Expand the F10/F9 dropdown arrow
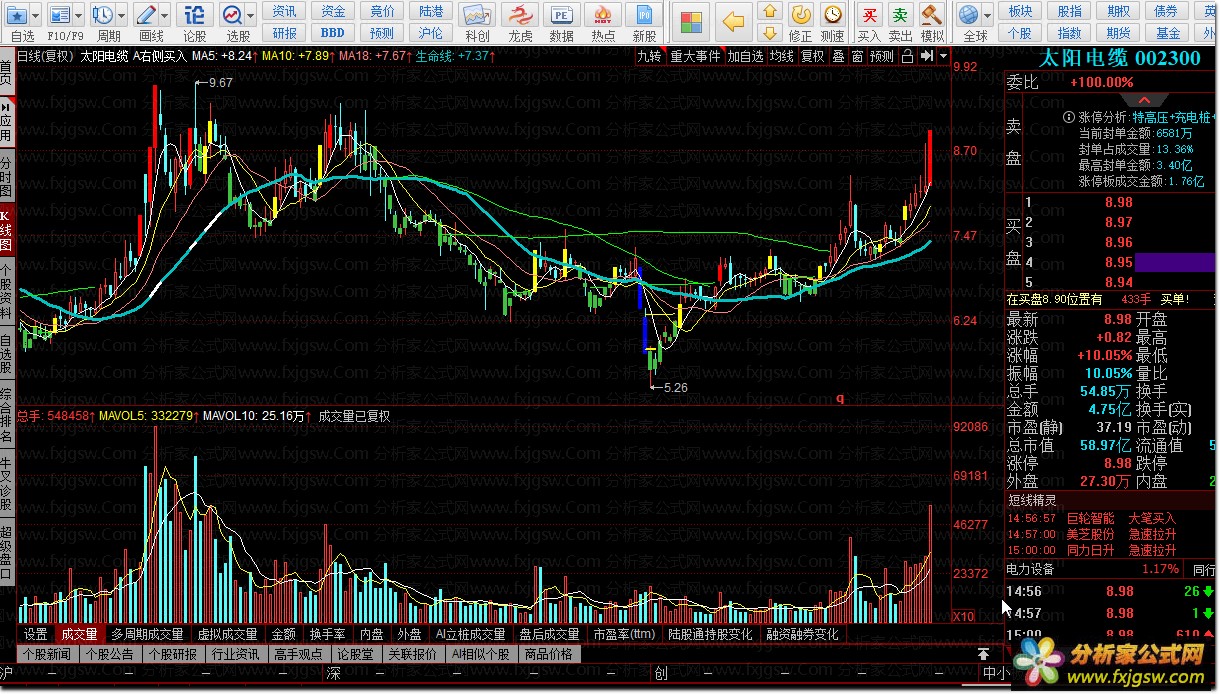 (79, 16)
